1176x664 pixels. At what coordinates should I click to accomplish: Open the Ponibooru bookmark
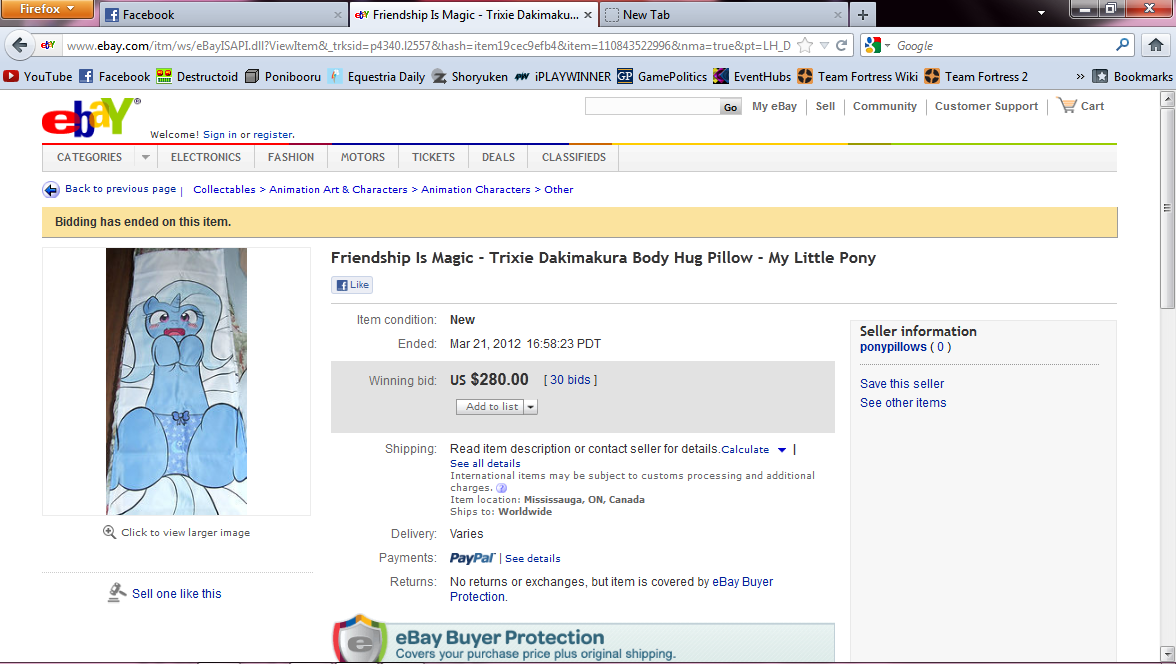[x=283, y=77]
